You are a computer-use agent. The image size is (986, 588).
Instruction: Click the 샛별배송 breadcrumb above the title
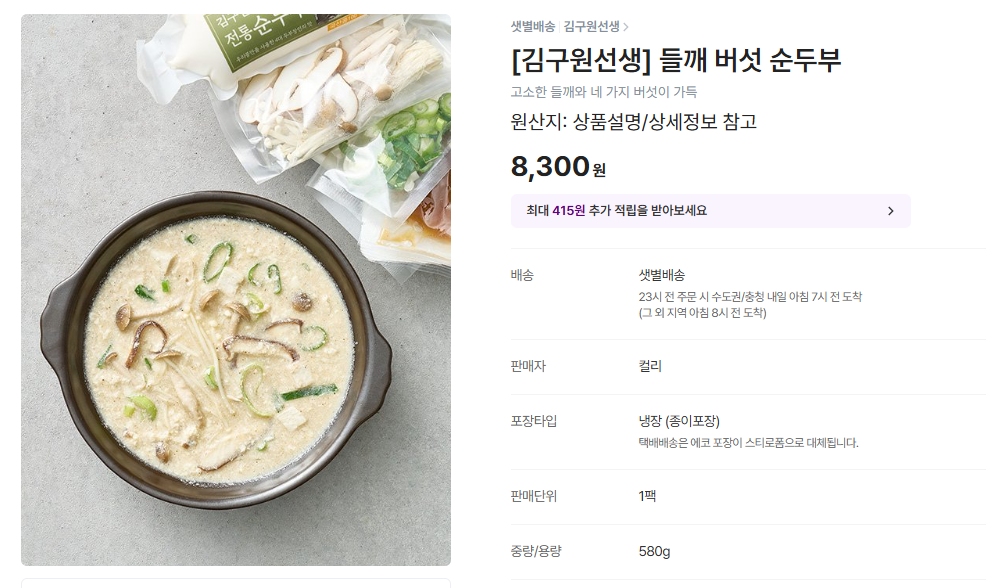click(x=532, y=27)
